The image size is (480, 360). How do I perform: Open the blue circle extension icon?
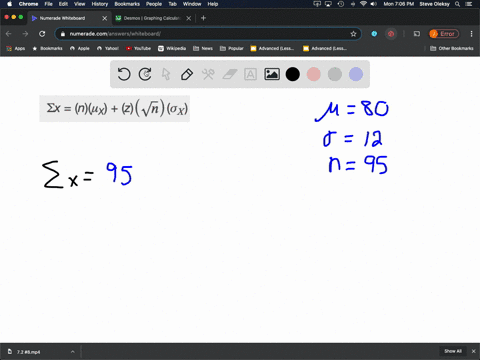pos(374,34)
